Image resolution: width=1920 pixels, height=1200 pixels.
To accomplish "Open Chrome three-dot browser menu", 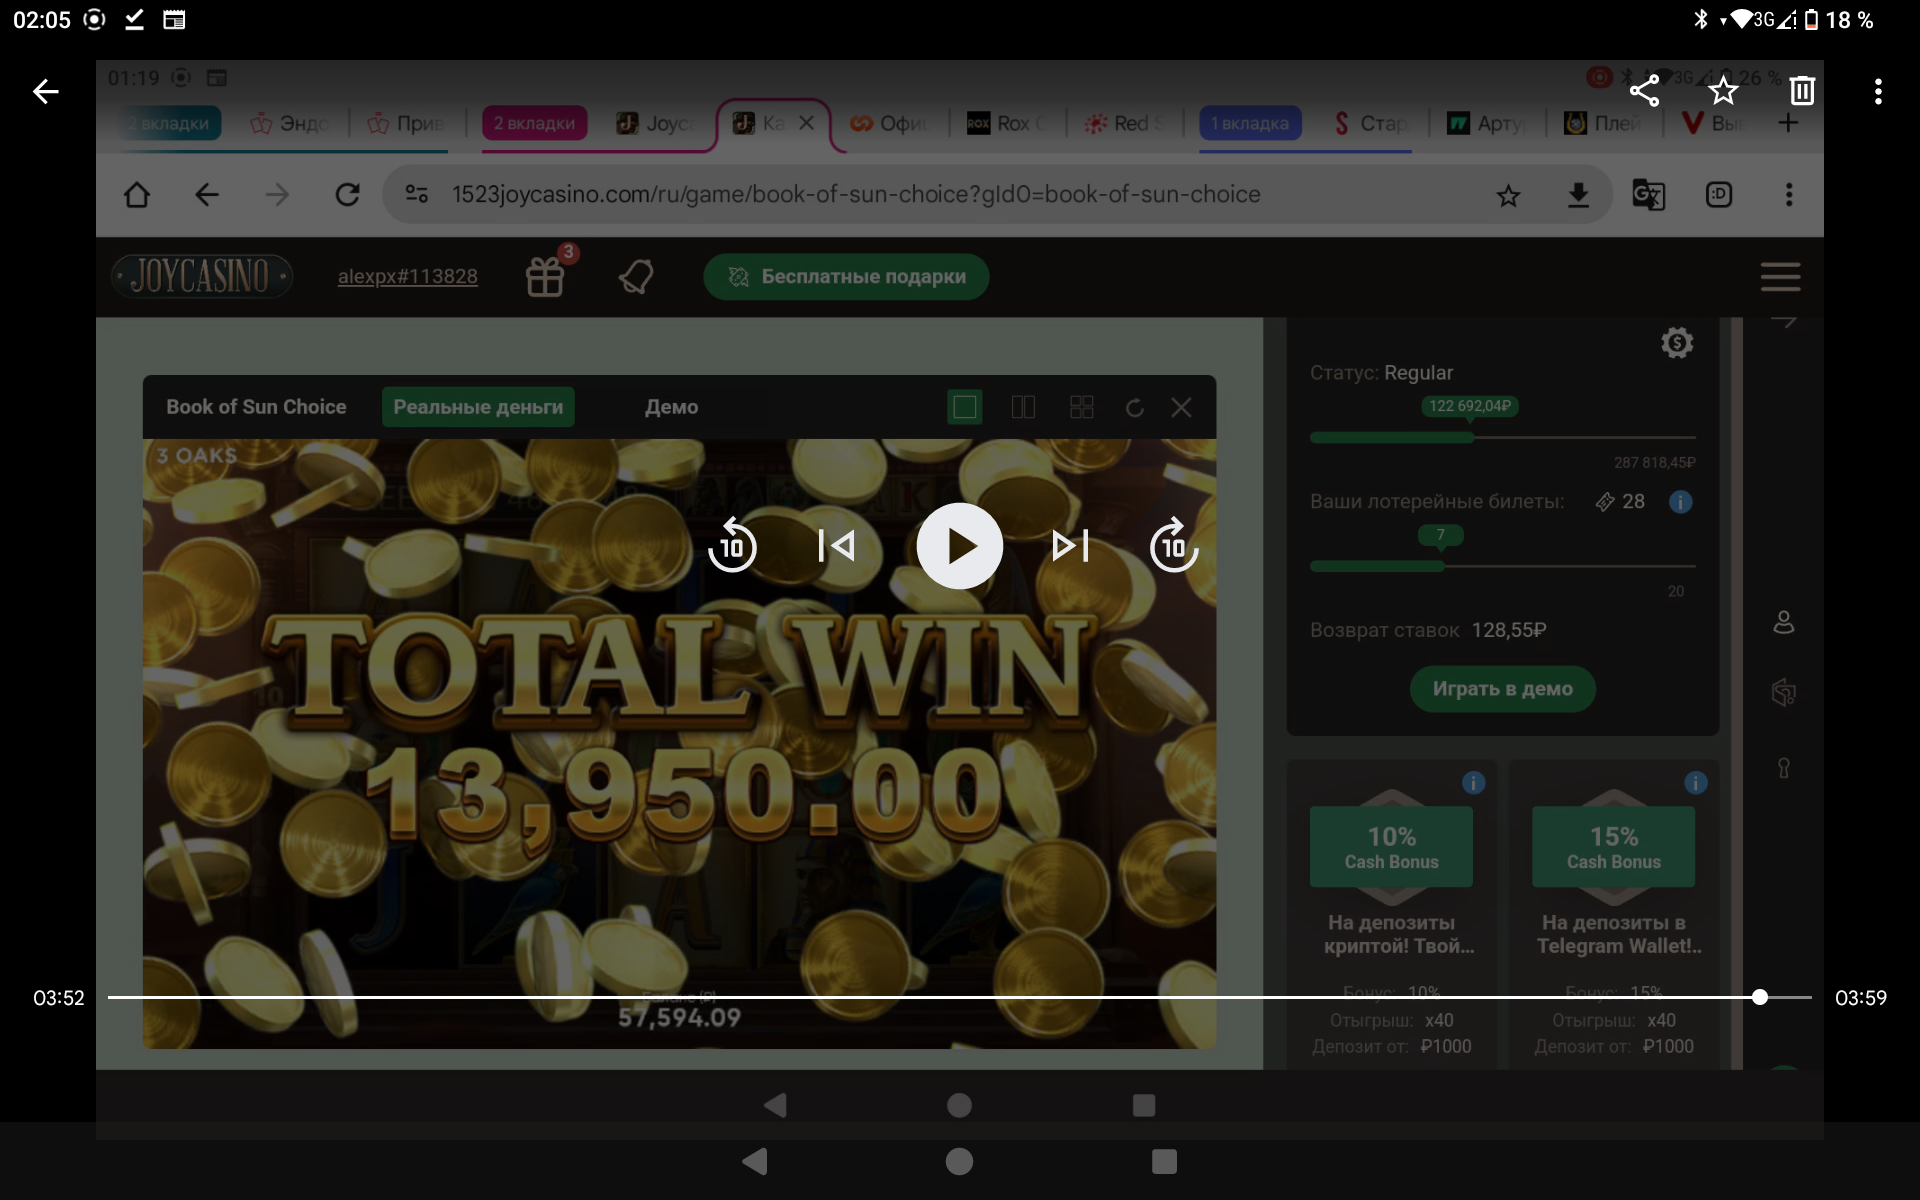I will (x=1788, y=195).
